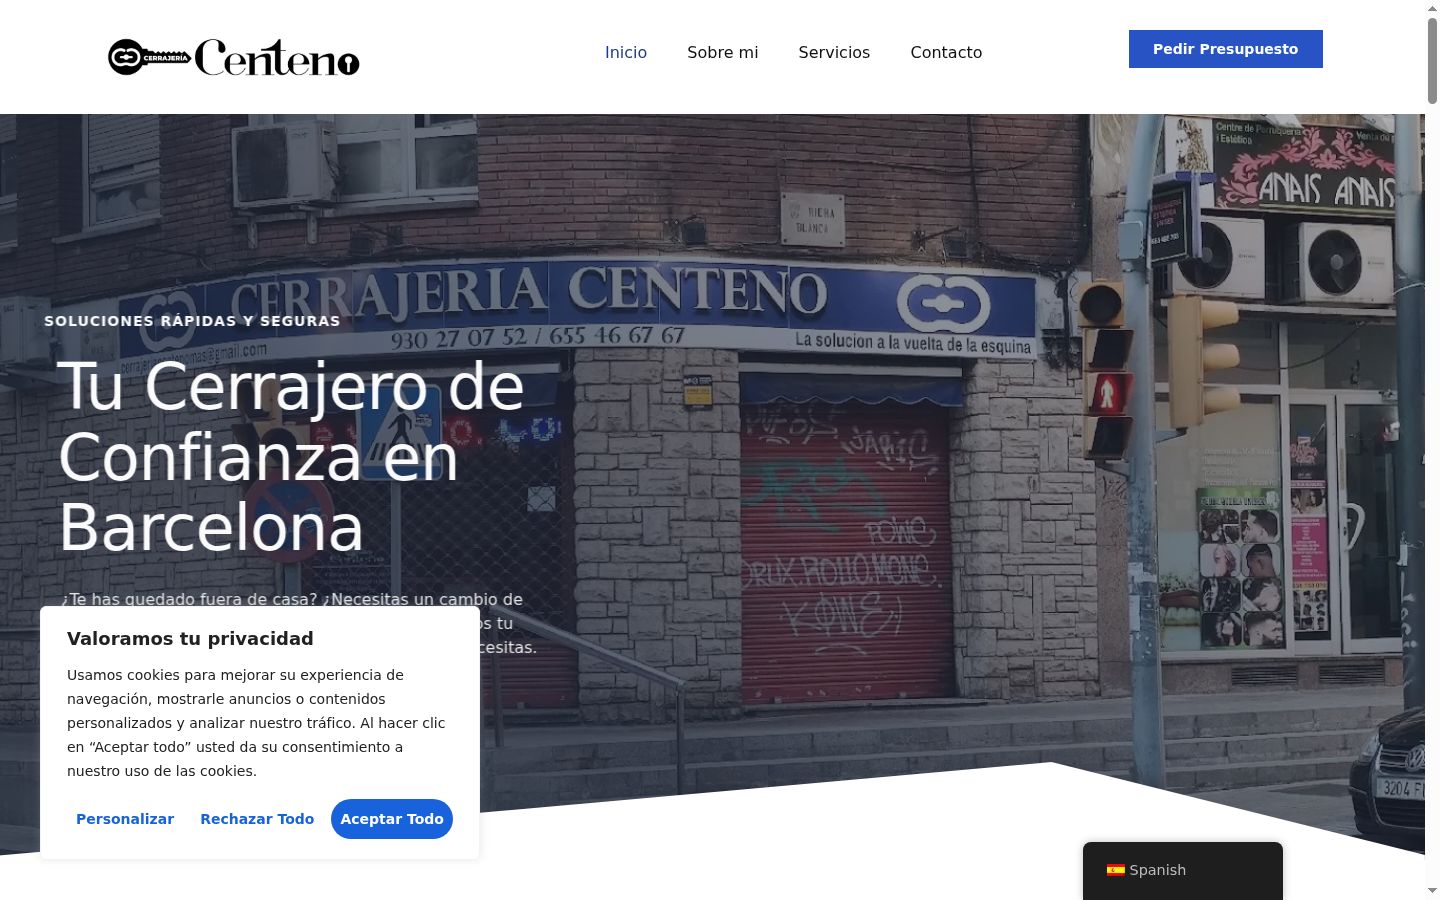
Task: Choose Personalizar in the cookie banner
Action: point(125,819)
